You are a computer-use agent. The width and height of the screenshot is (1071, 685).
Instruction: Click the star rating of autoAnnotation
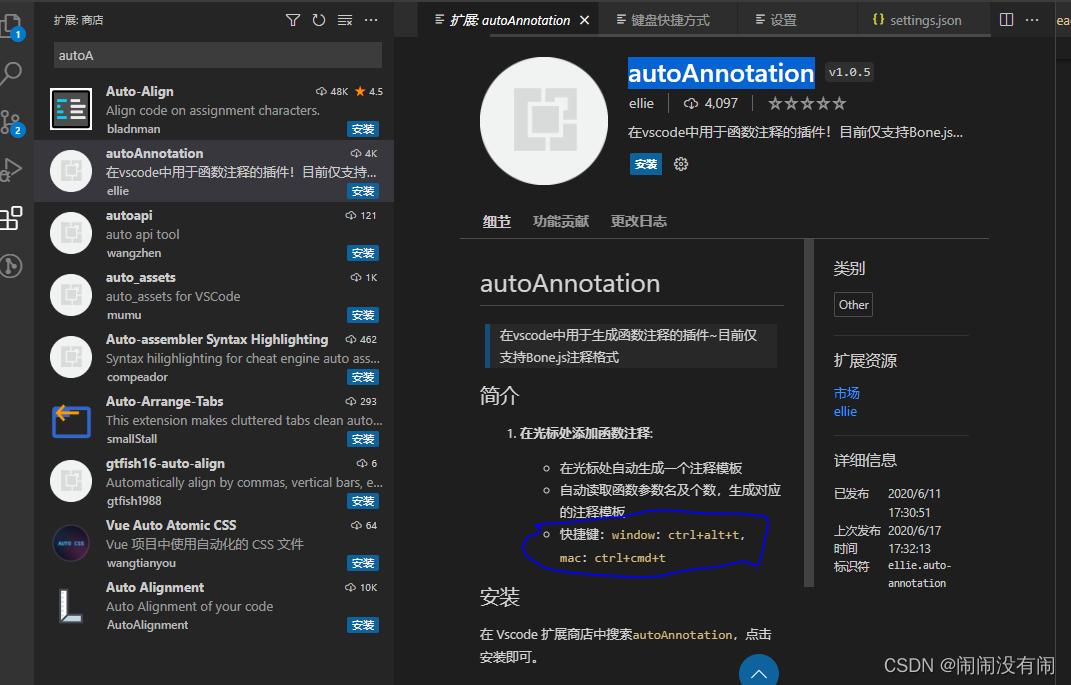pos(807,104)
